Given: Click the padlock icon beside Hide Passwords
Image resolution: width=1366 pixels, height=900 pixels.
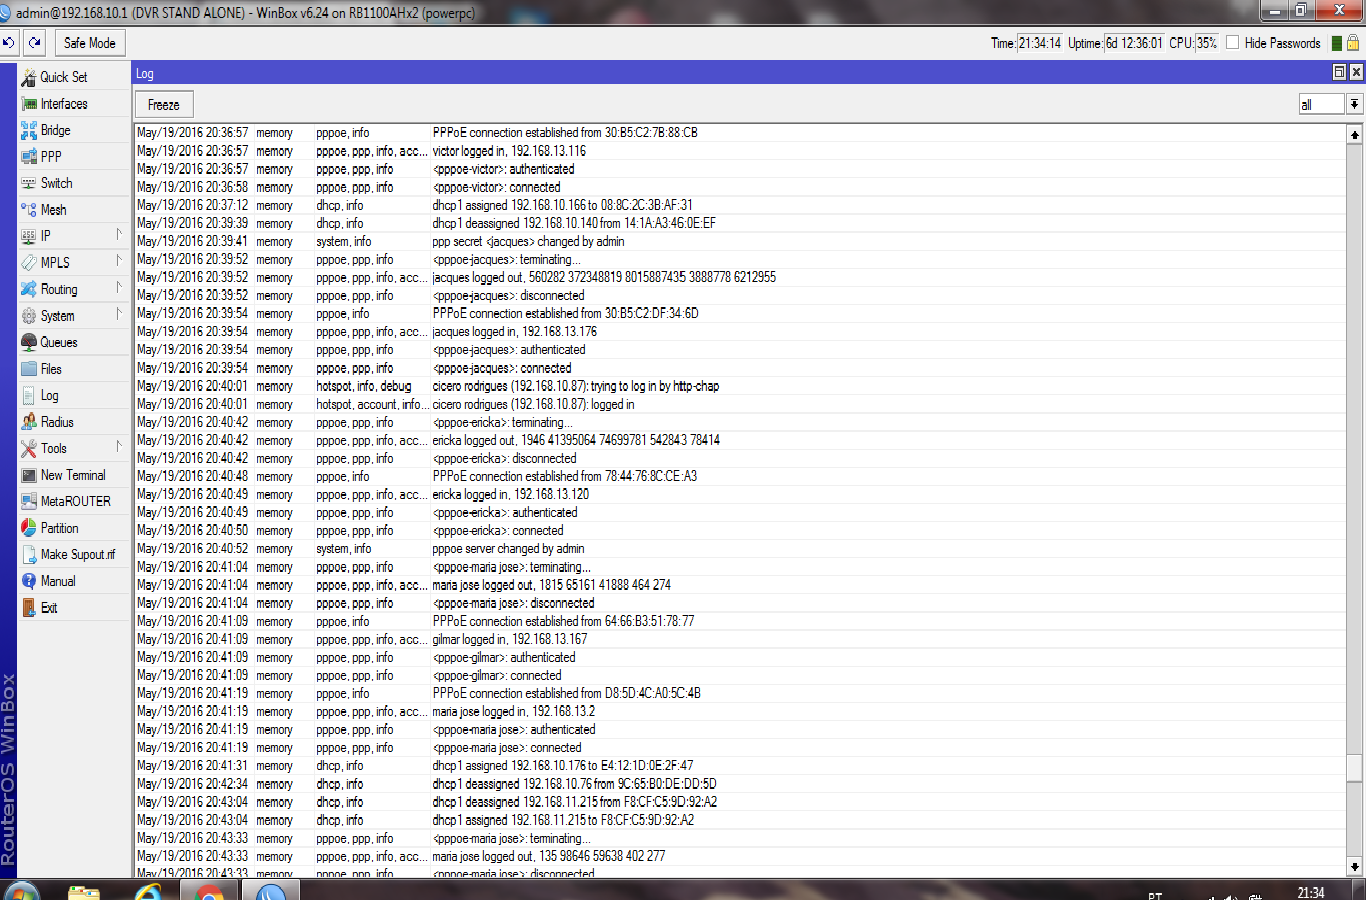Looking at the screenshot, I should point(1353,43).
